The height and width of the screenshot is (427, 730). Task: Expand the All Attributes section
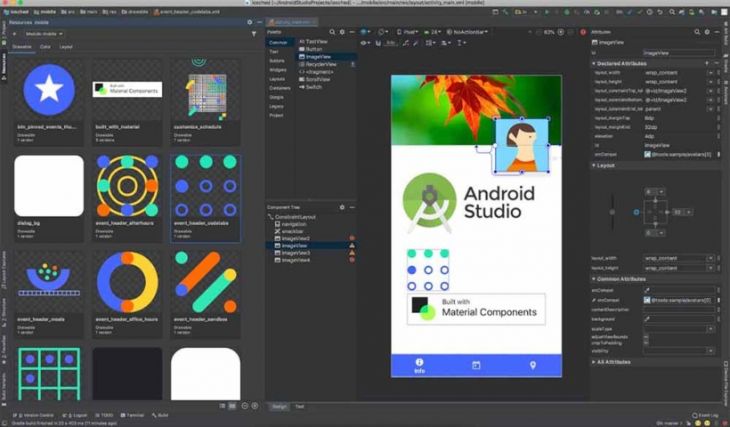(x=594, y=362)
